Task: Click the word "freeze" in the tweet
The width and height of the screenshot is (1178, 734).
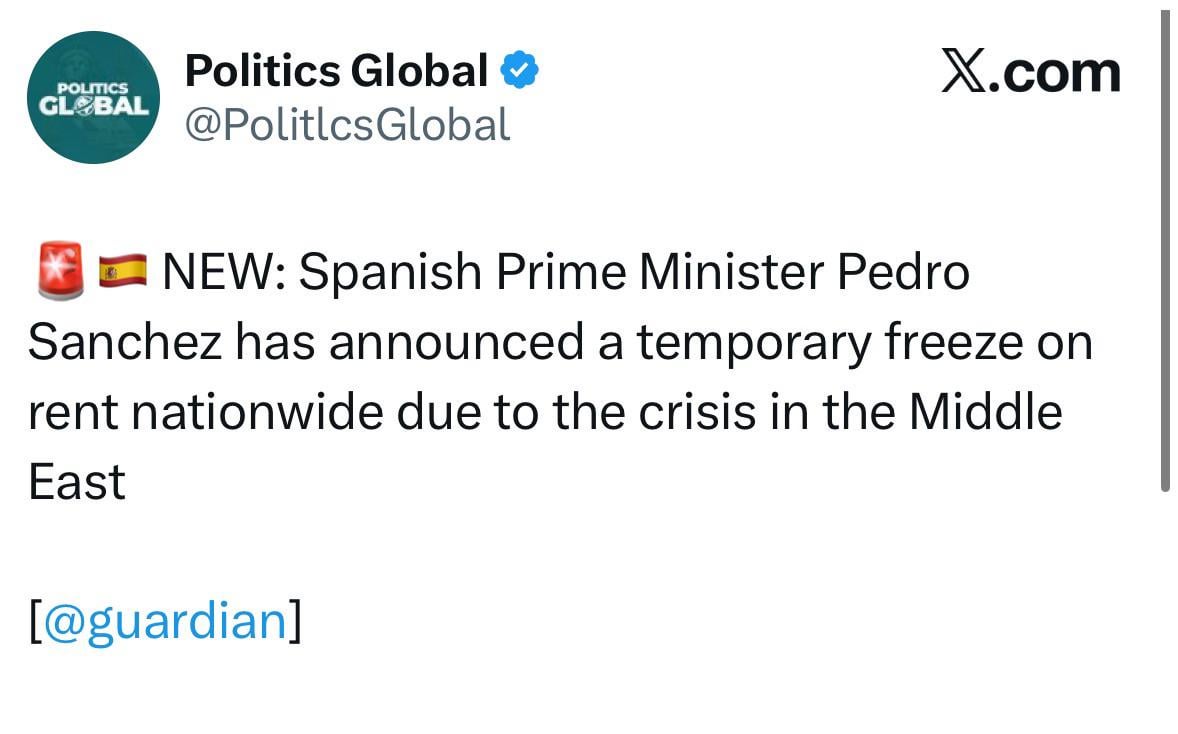Action: click(954, 343)
